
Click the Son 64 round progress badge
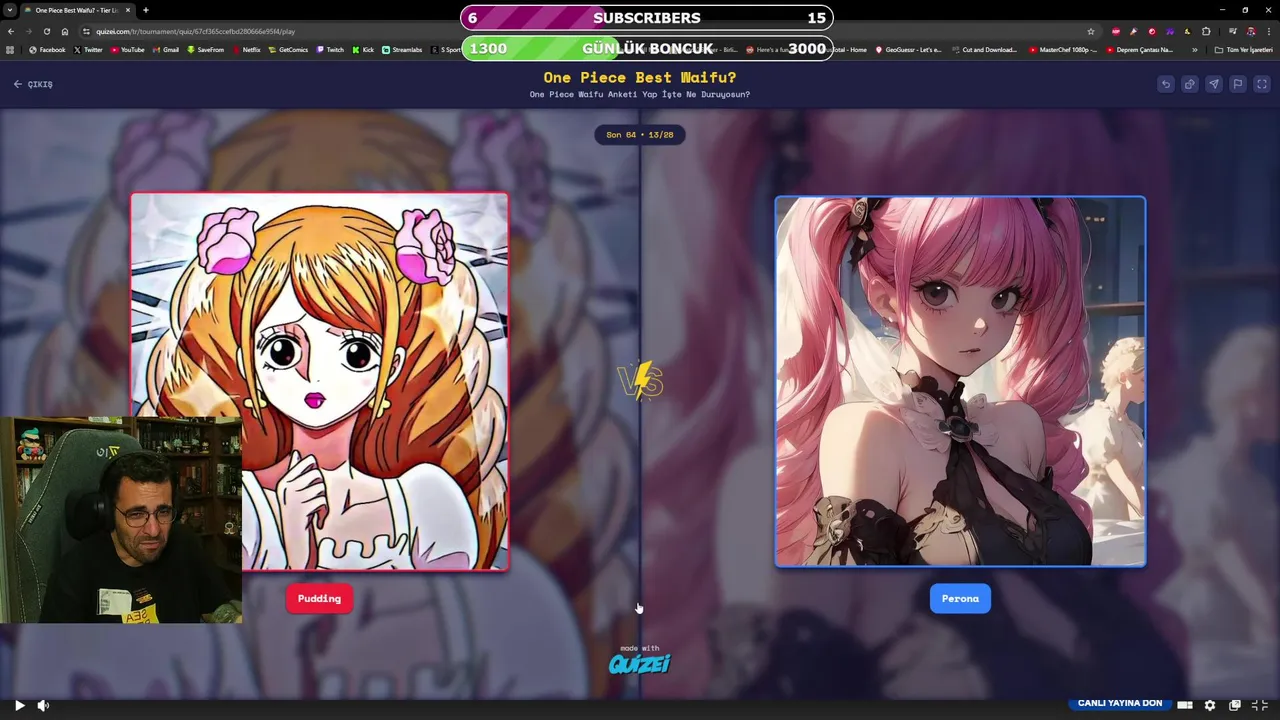coord(640,134)
